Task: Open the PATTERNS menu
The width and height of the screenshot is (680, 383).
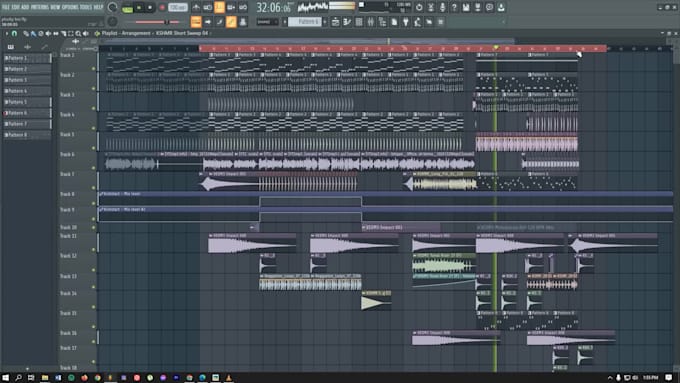Action: pos(39,7)
